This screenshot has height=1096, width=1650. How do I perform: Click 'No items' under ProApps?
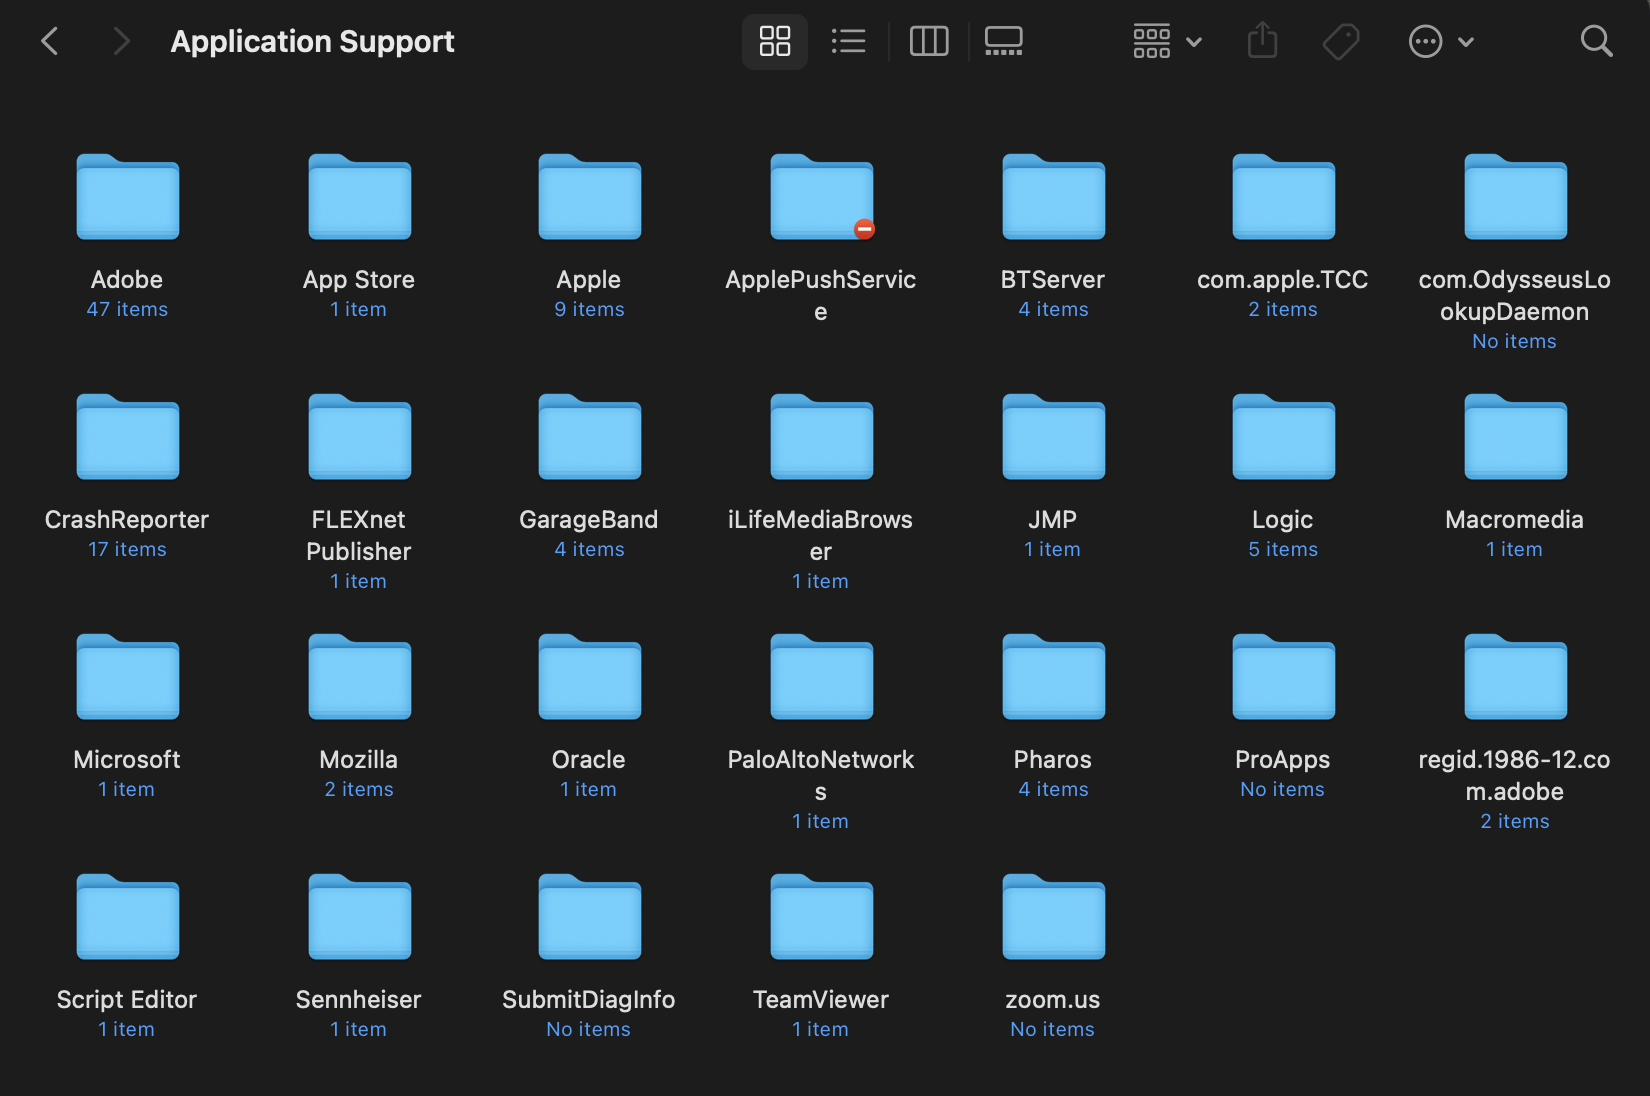point(1282,789)
